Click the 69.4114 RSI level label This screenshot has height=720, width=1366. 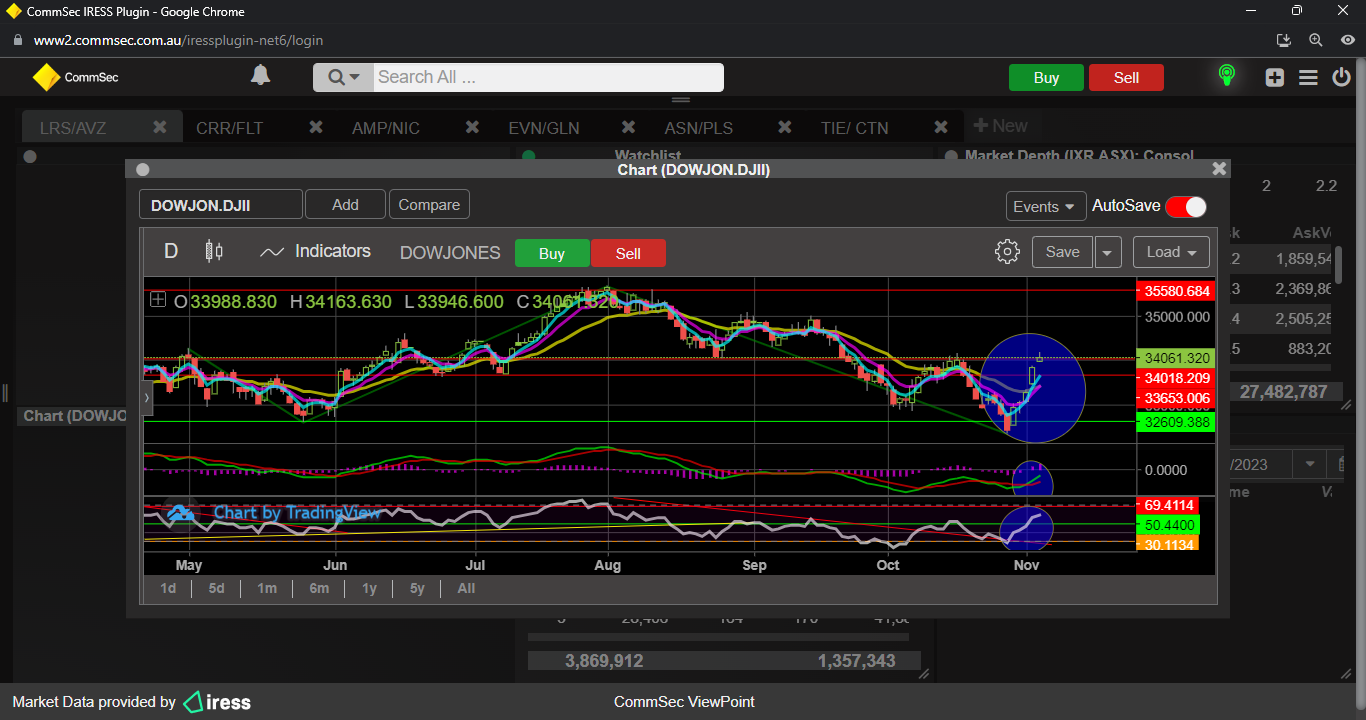click(x=1167, y=506)
